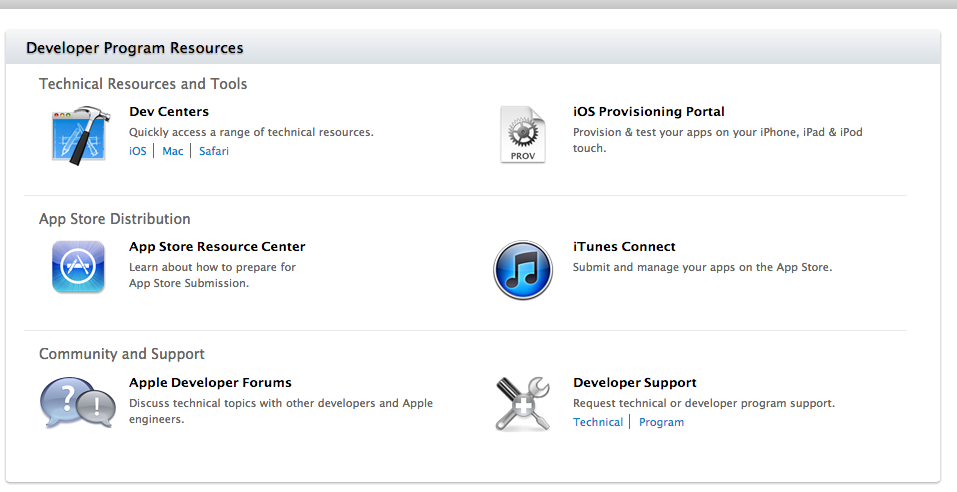Click the Community and Support section label
This screenshot has width=957, height=492.
pos(122,354)
